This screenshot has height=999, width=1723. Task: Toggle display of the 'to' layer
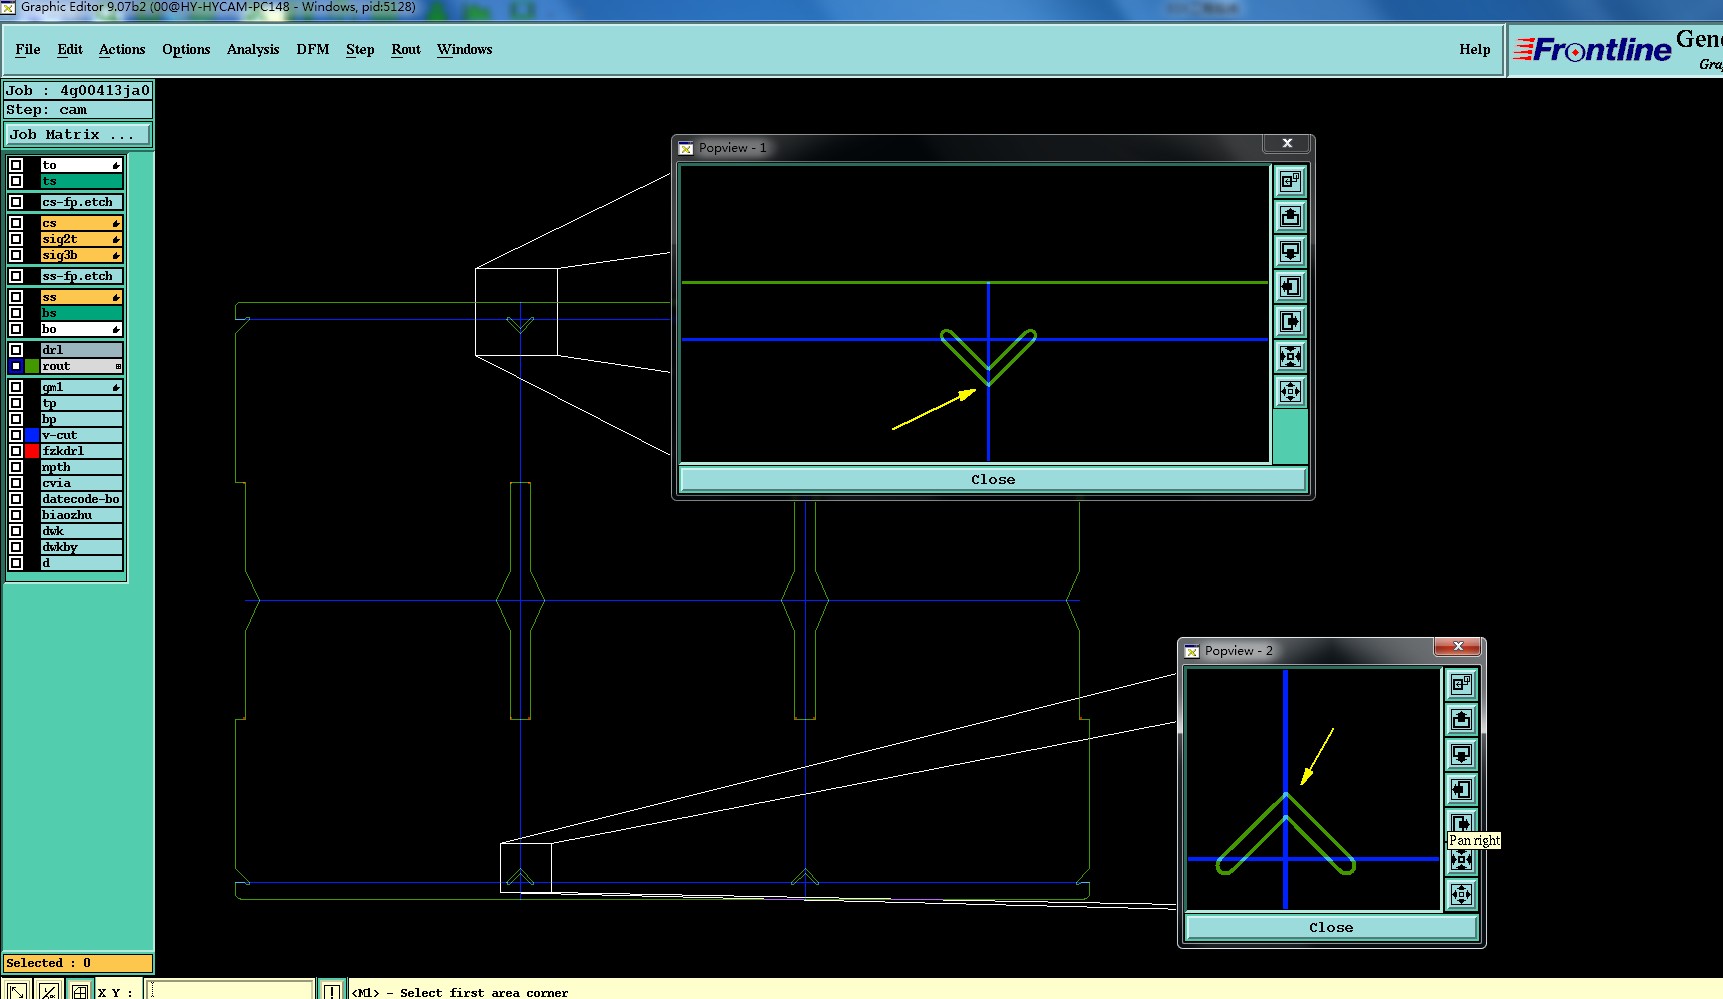(16, 165)
